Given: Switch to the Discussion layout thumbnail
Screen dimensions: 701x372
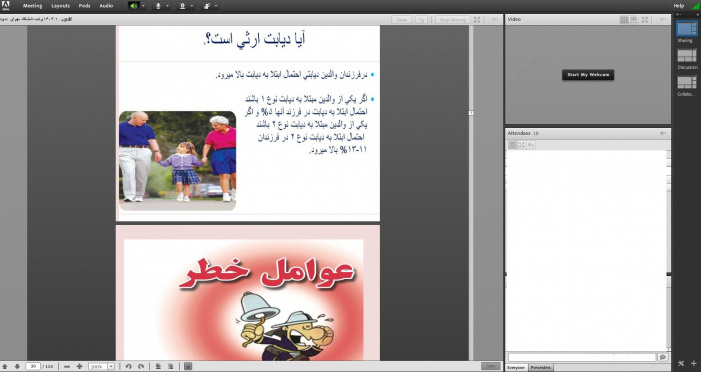Looking at the screenshot, I should [687, 56].
